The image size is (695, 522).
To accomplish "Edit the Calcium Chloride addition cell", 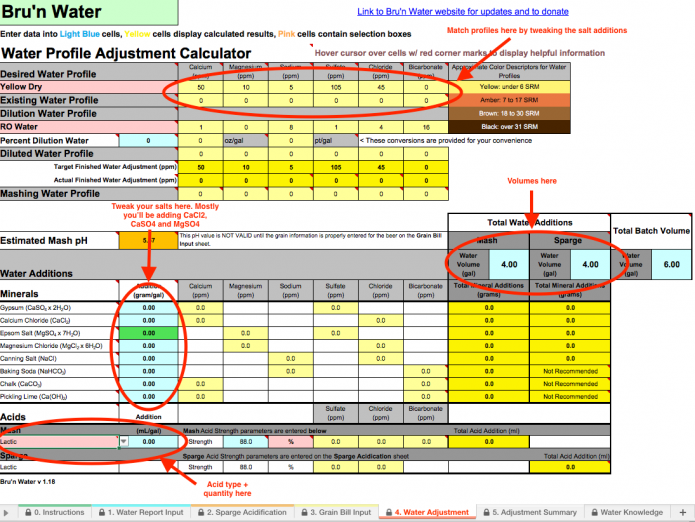I will (148, 320).
